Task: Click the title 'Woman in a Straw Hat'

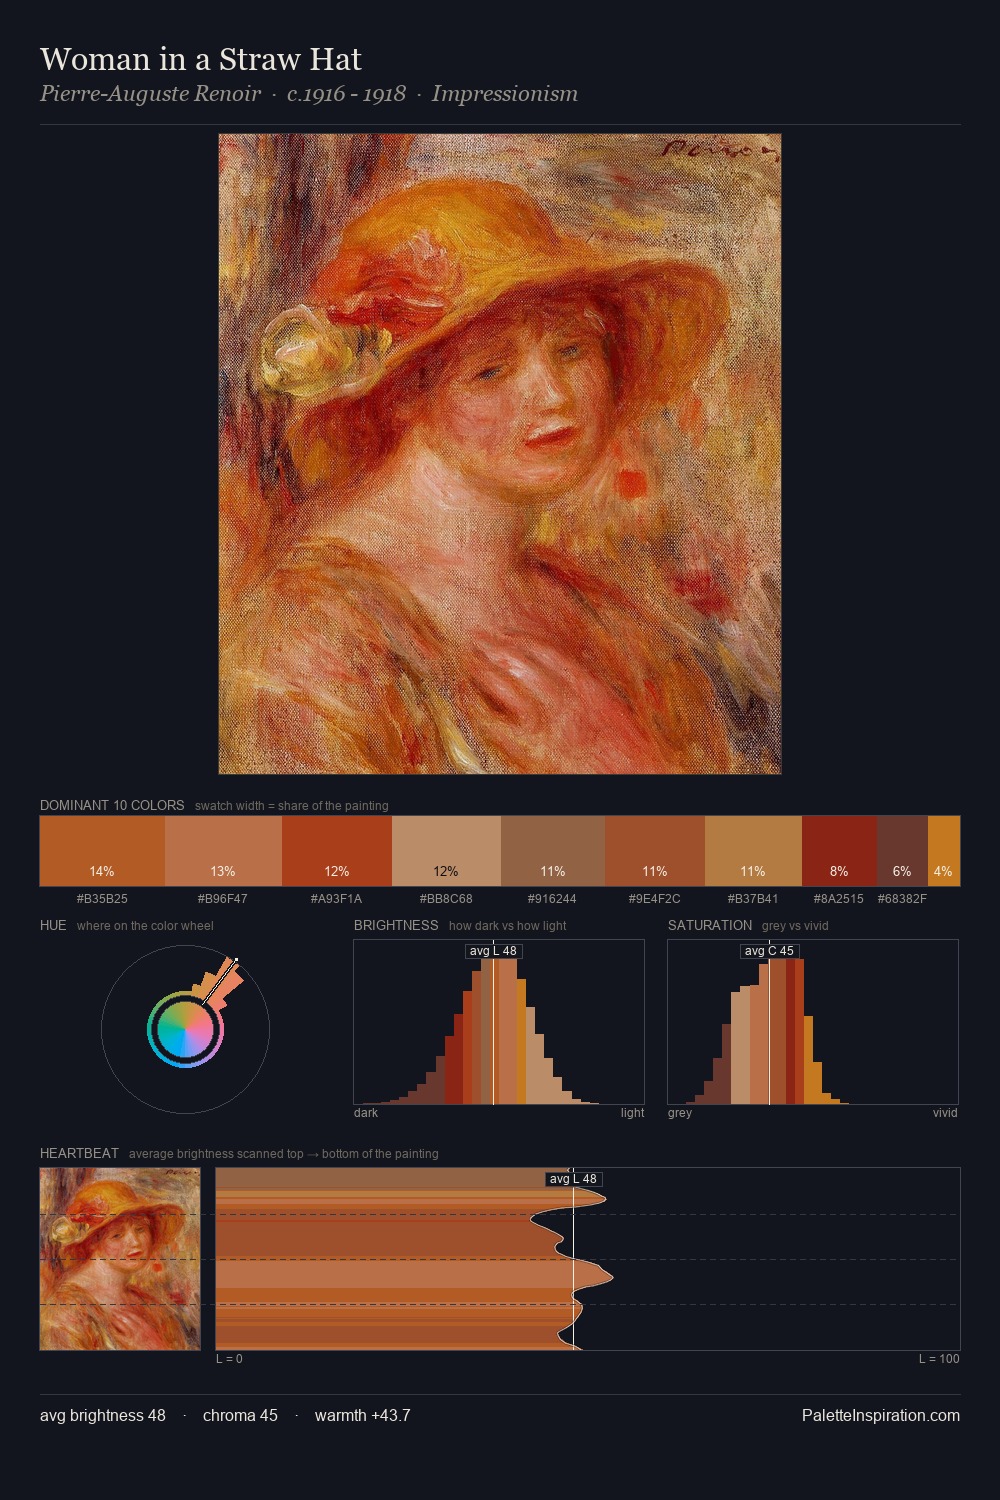Action: coord(201,60)
